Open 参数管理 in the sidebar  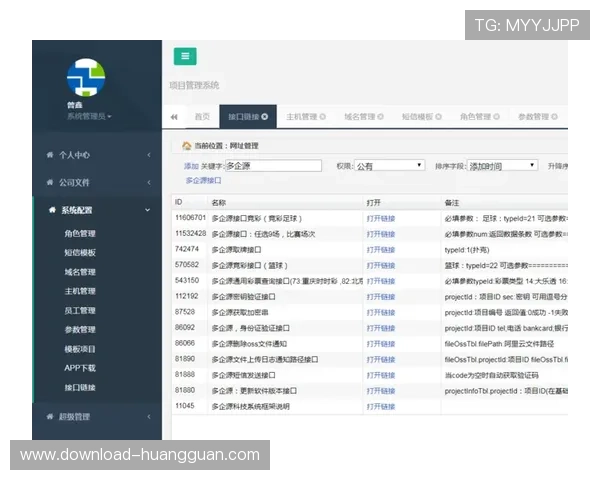point(80,330)
